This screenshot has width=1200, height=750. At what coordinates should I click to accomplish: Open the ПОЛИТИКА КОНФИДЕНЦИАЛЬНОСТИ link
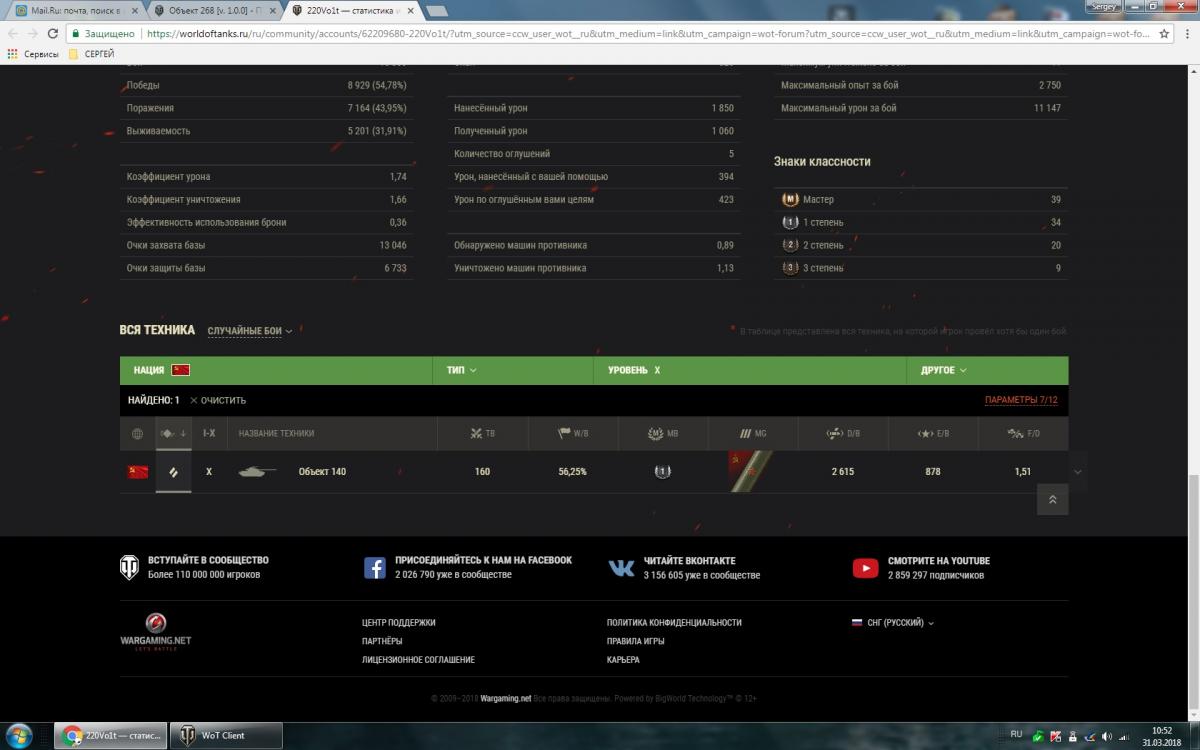coord(674,622)
